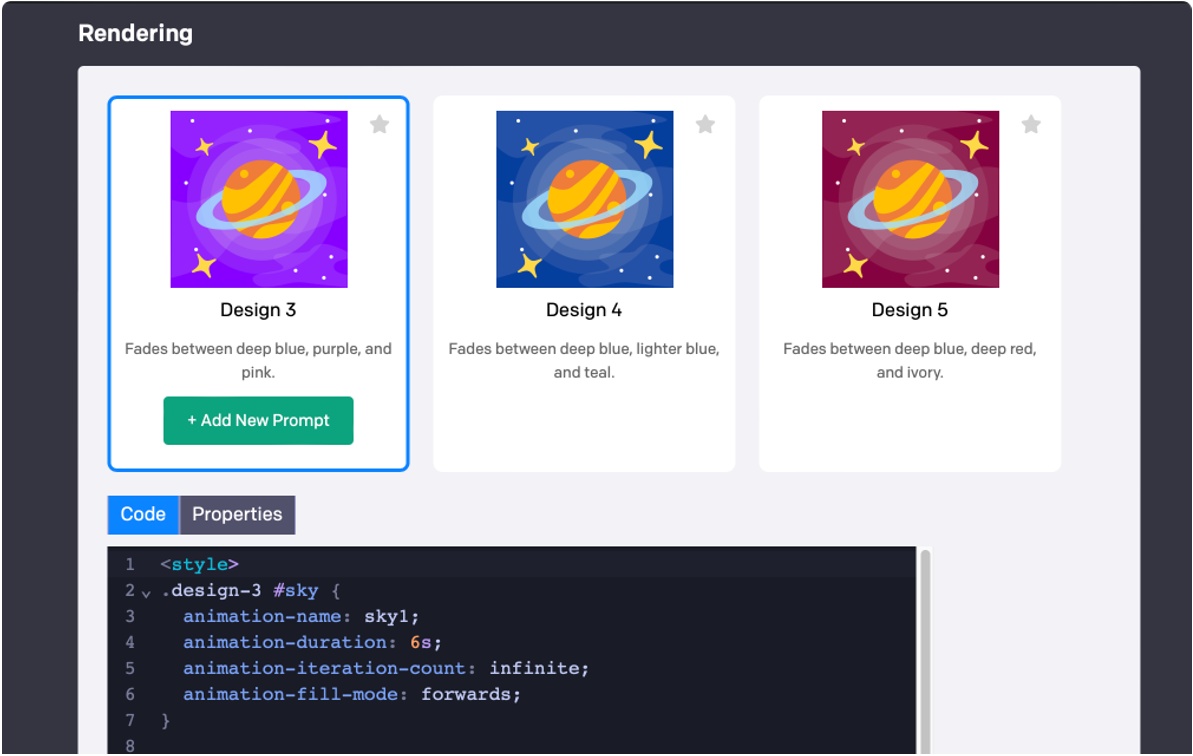Screen dimensions: 1193x756
Task: Toggle the star on Design 5
Action: (x=1031, y=123)
